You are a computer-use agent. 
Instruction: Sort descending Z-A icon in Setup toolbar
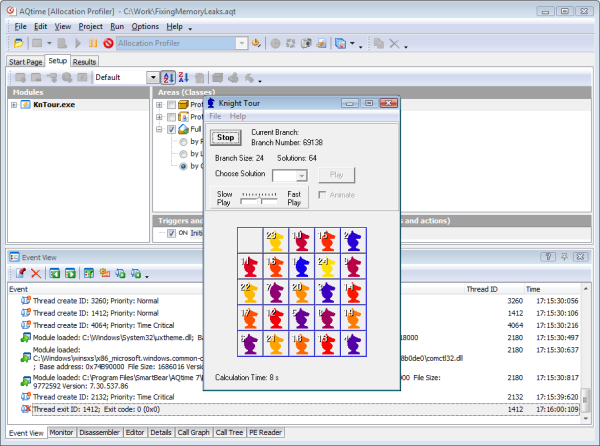point(184,78)
